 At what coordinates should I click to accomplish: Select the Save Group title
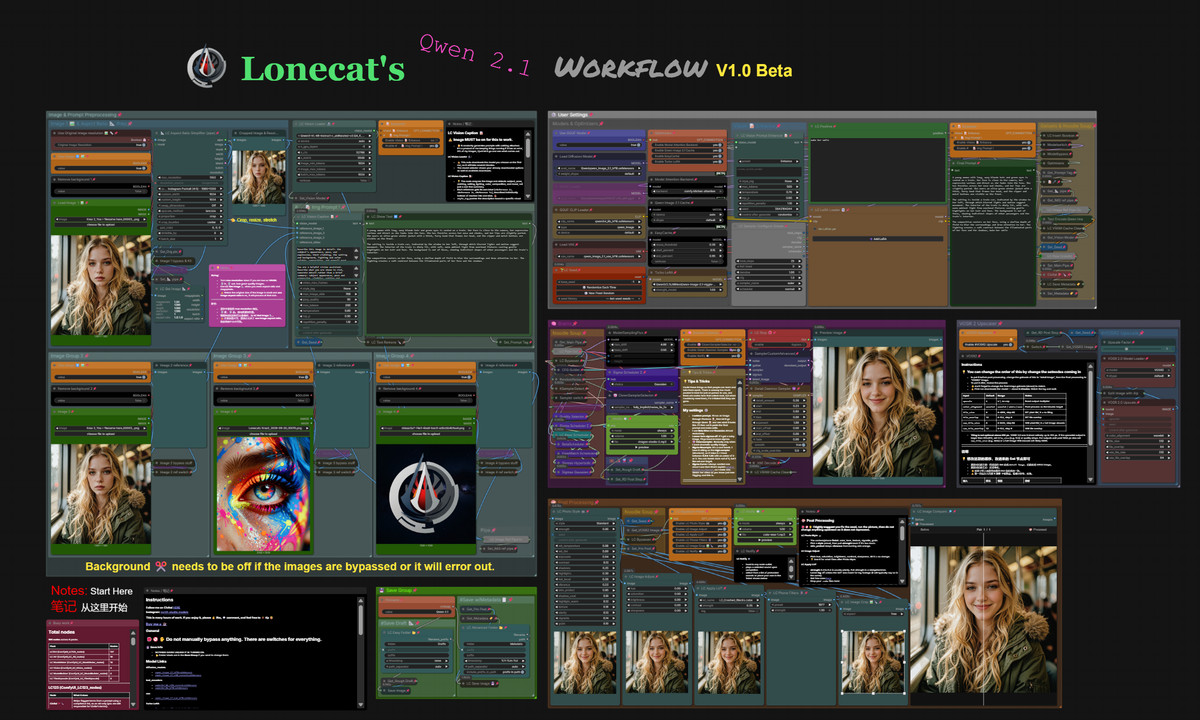click(399, 590)
